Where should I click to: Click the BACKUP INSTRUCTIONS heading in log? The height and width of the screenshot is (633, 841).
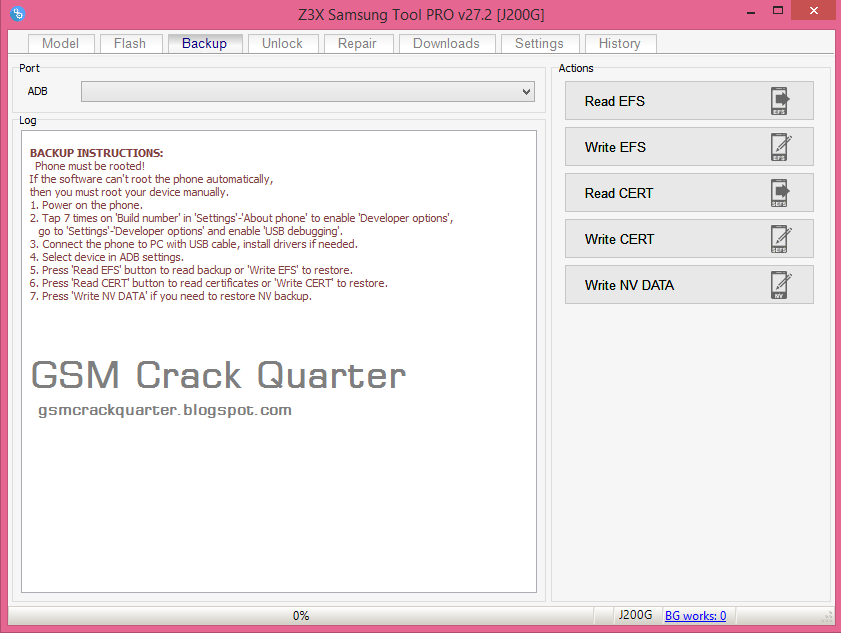[x=97, y=153]
